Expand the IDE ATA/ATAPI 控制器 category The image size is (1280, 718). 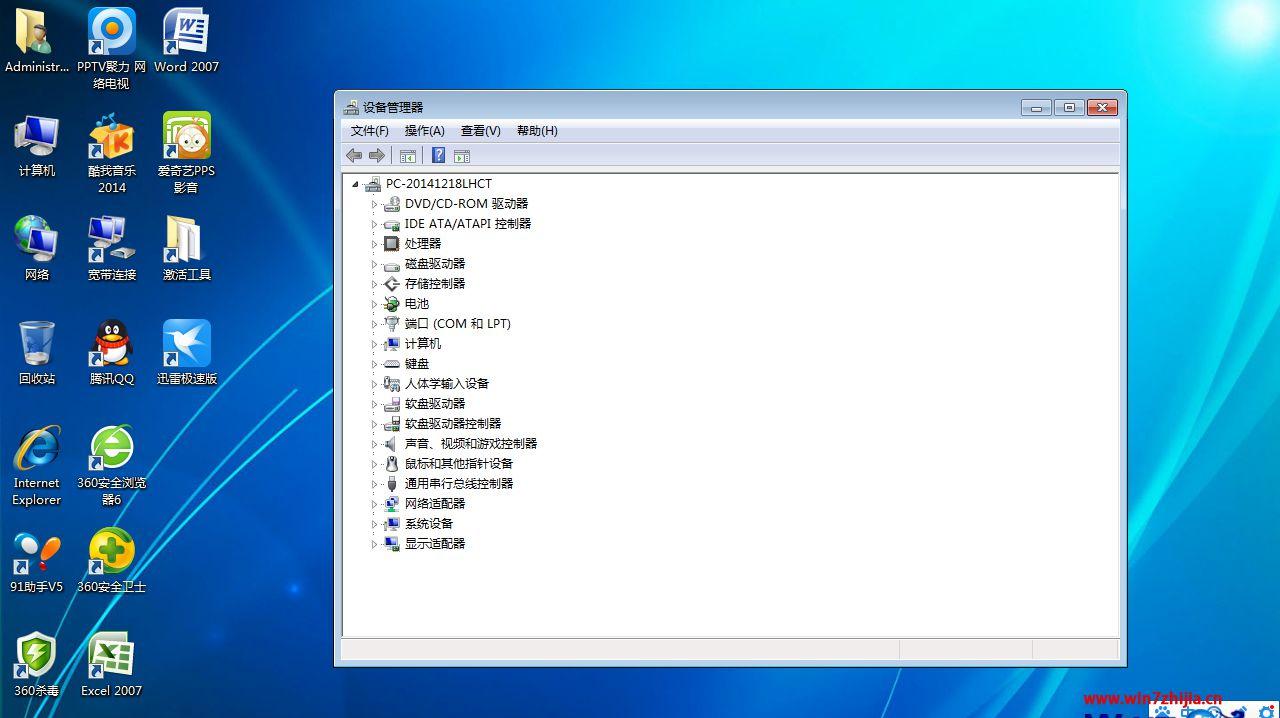pyautogui.click(x=375, y=224)
